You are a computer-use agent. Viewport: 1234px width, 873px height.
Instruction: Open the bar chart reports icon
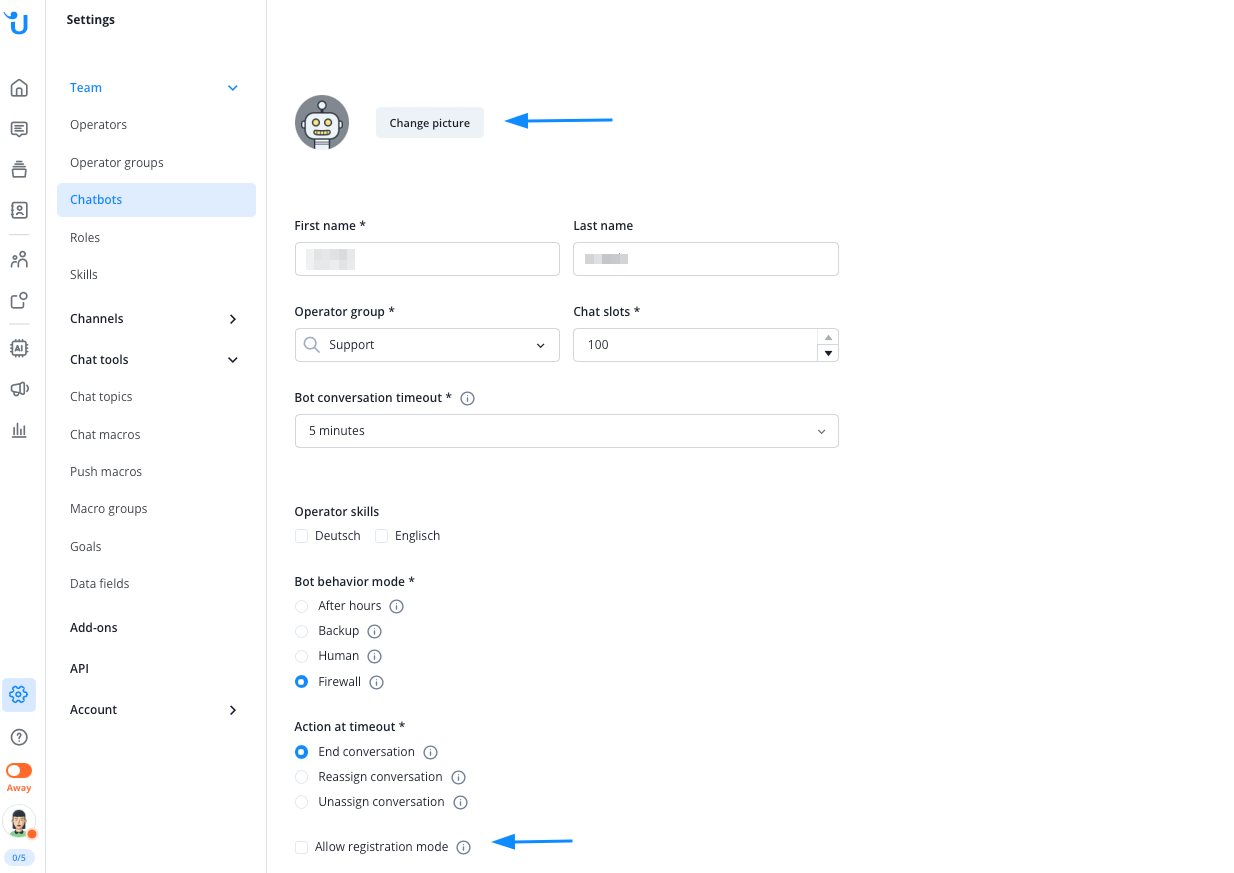[19, 430]
